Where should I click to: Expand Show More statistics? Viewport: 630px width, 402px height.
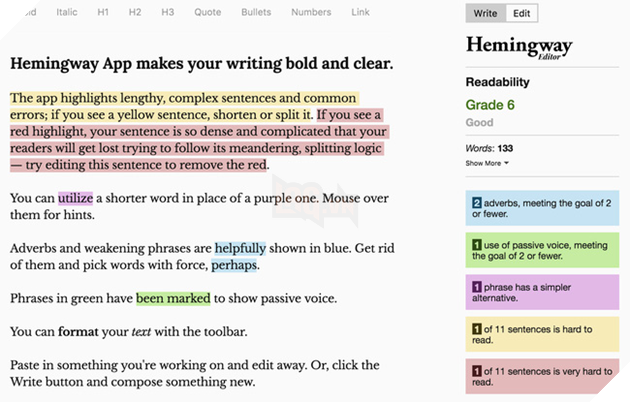487,163
